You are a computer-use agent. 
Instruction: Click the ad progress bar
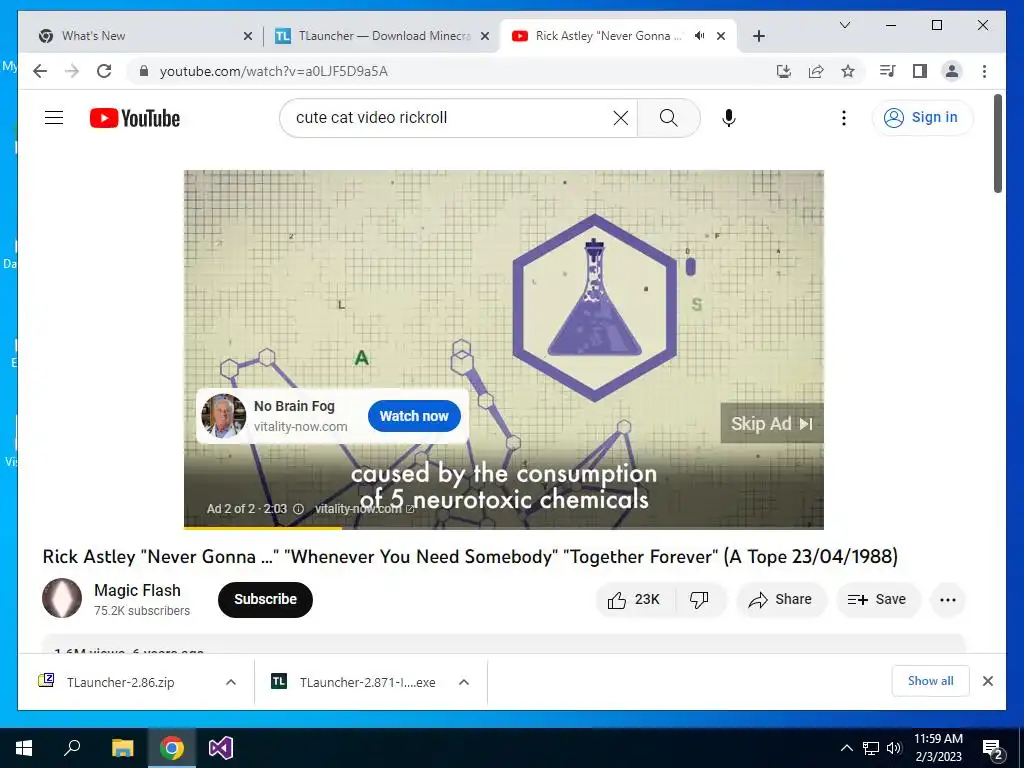pyautogui.click(x=504, y=527)
